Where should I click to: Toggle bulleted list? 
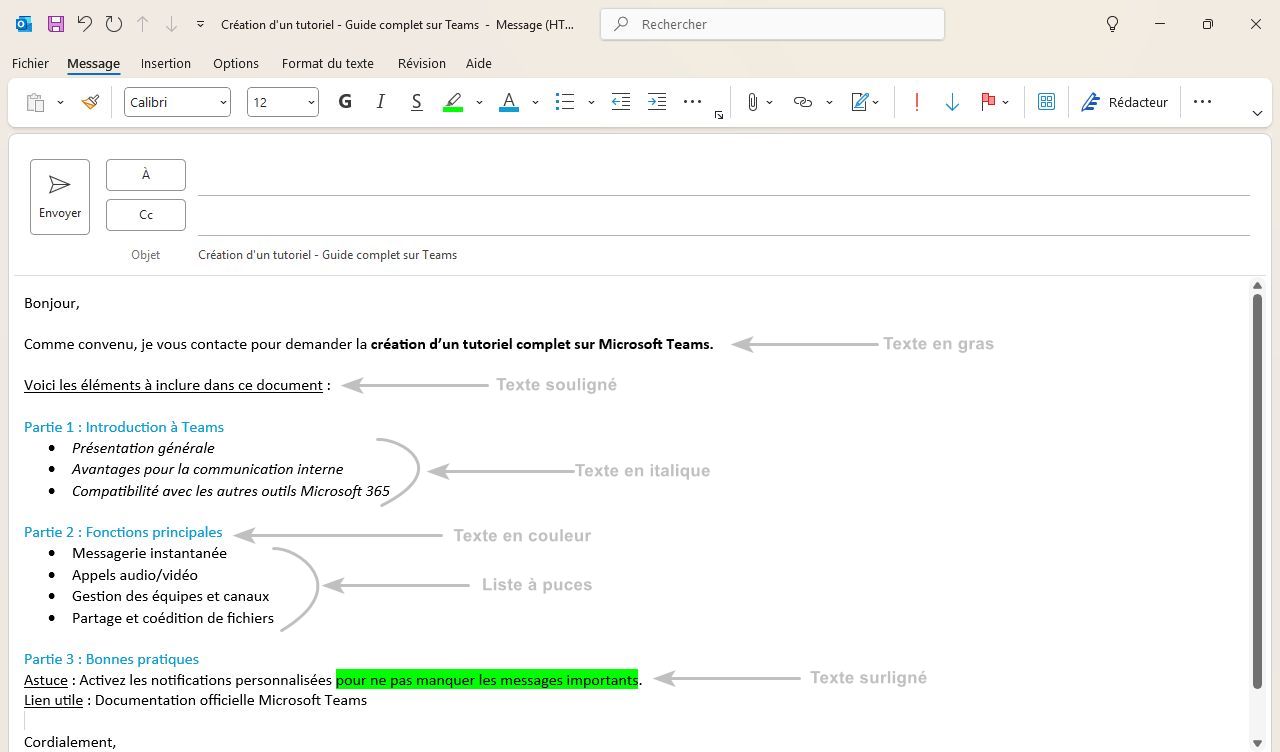pos(565,102)
